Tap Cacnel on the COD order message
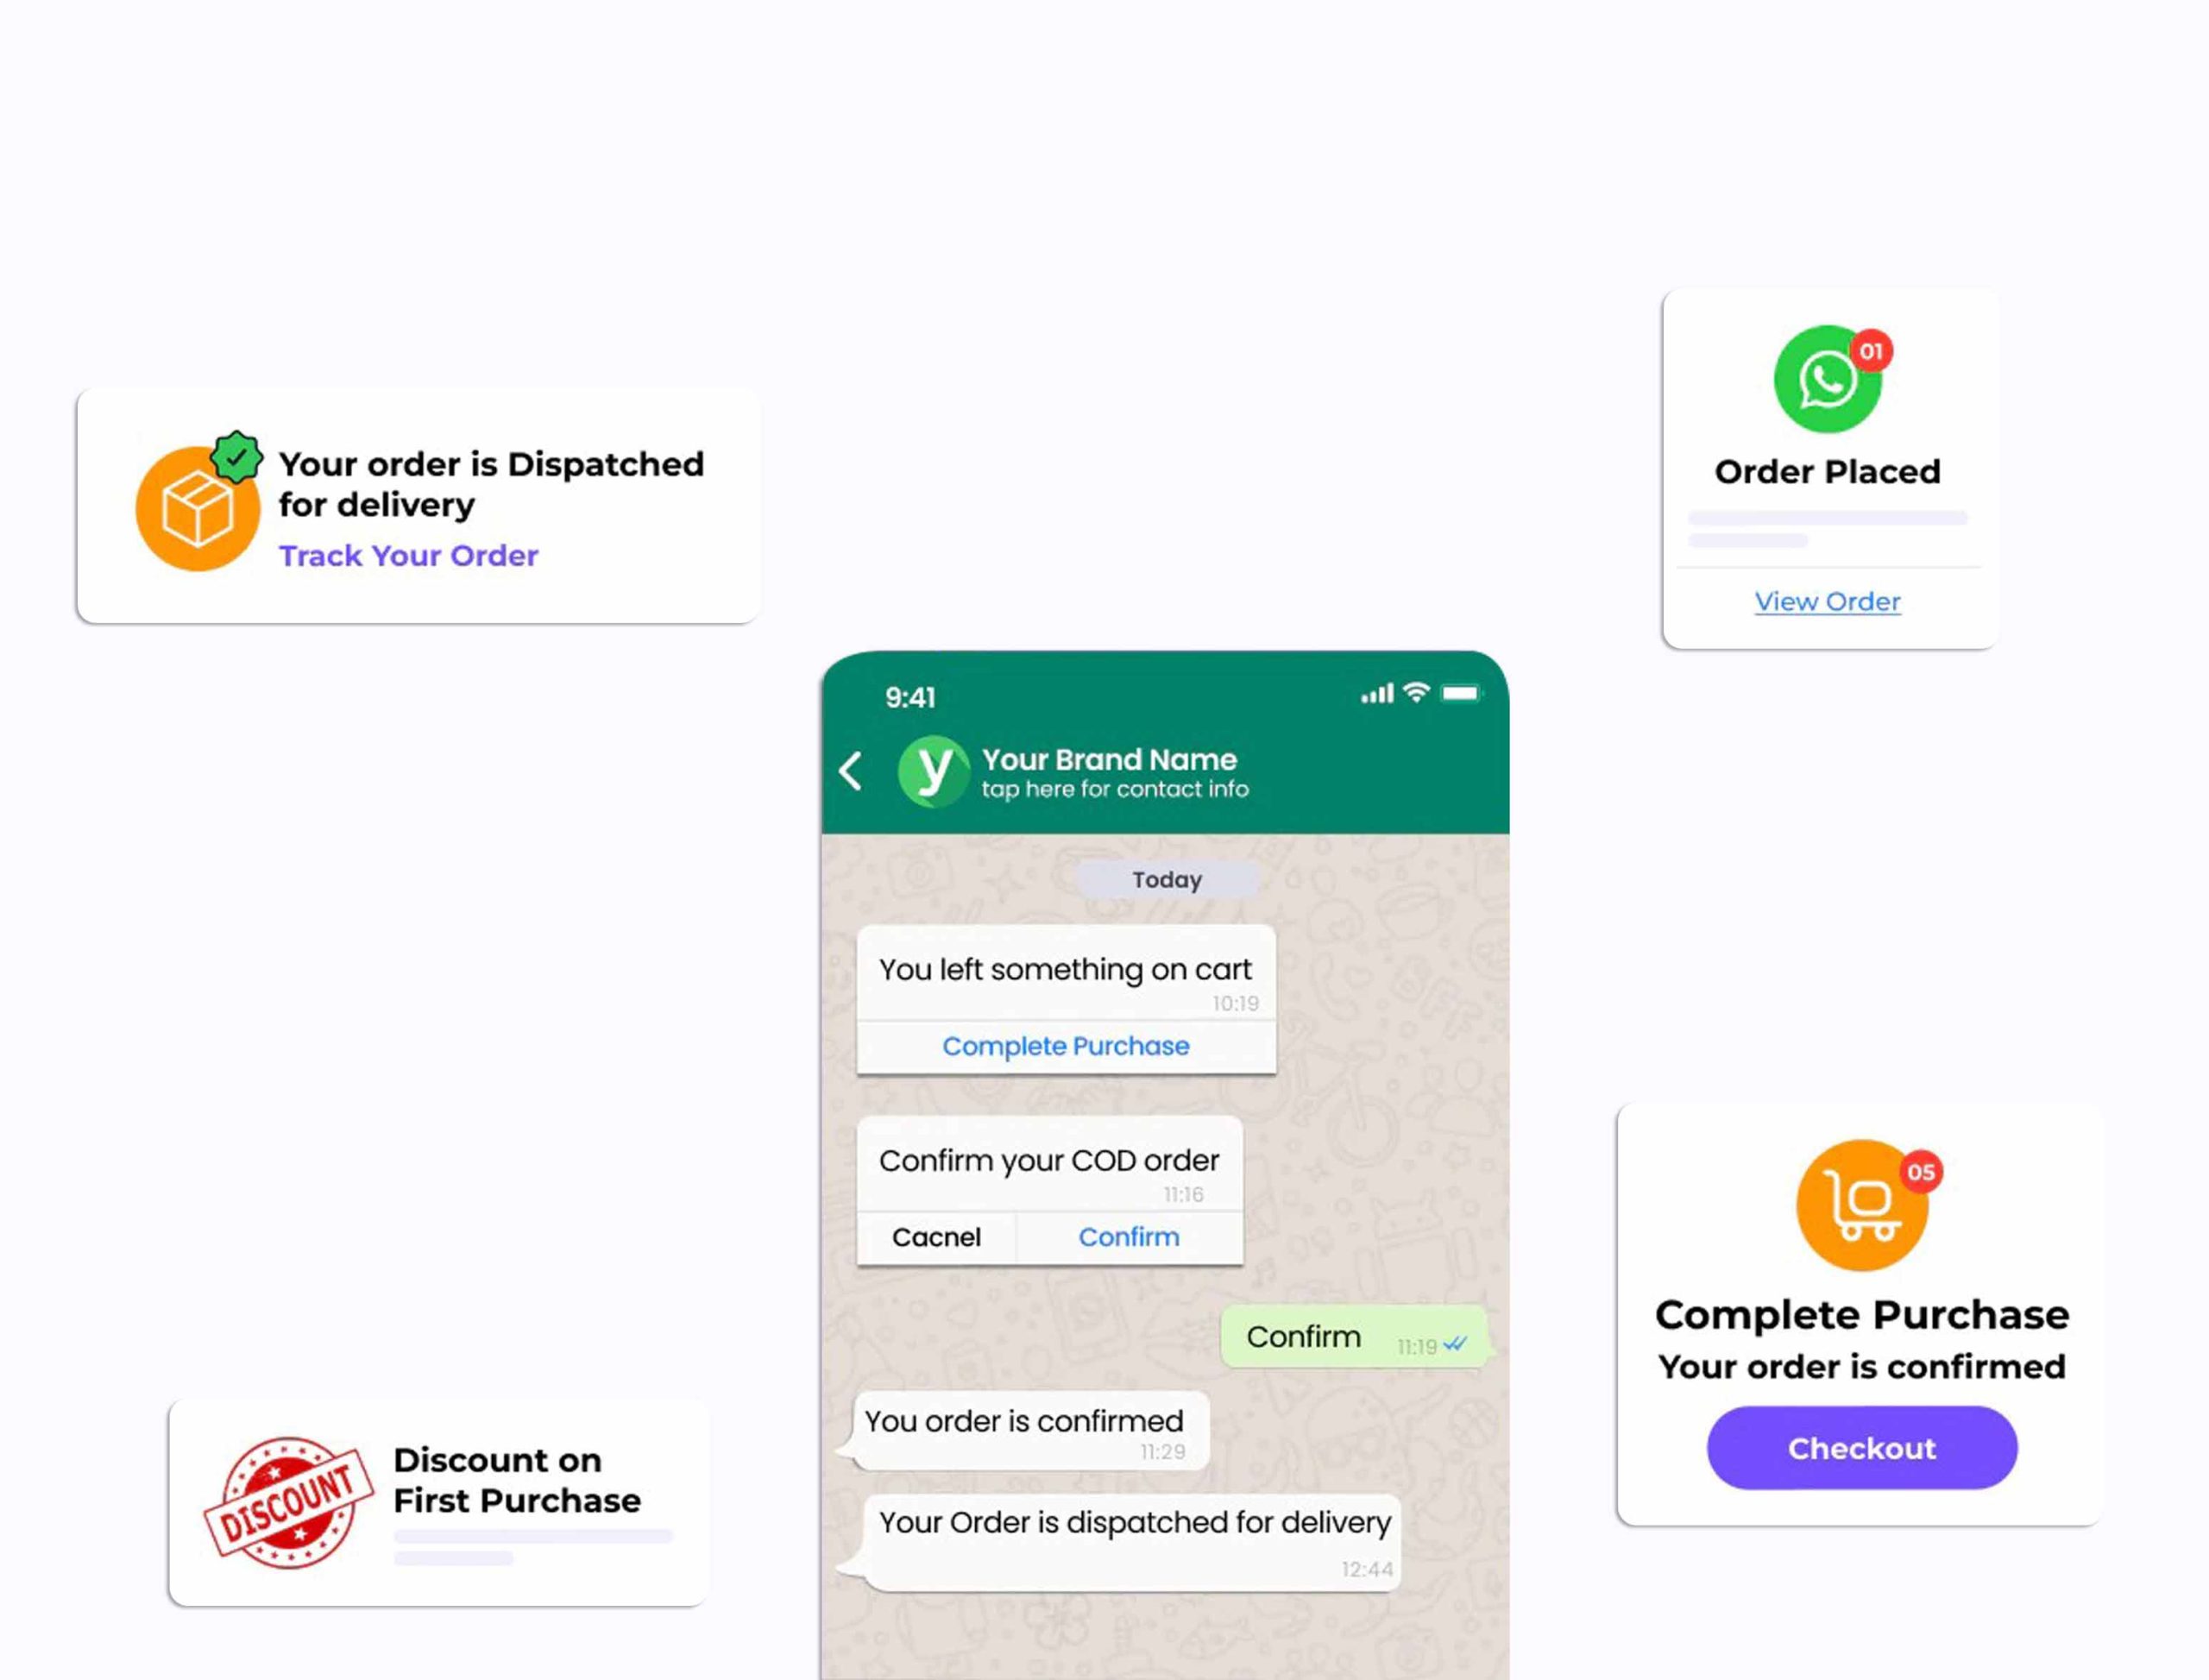Image resolution: width=2209 pixels, height=1680 pixels. pos(936,1237)
